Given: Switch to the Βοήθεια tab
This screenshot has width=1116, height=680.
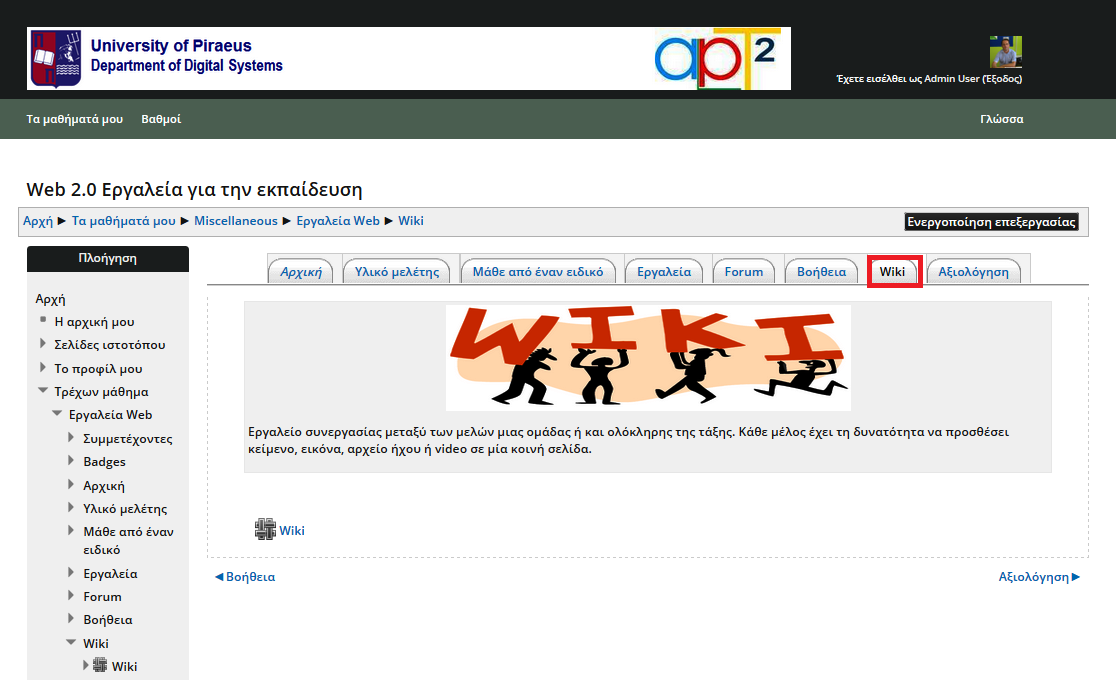Looking at the screenshot, I should (821, 271).
